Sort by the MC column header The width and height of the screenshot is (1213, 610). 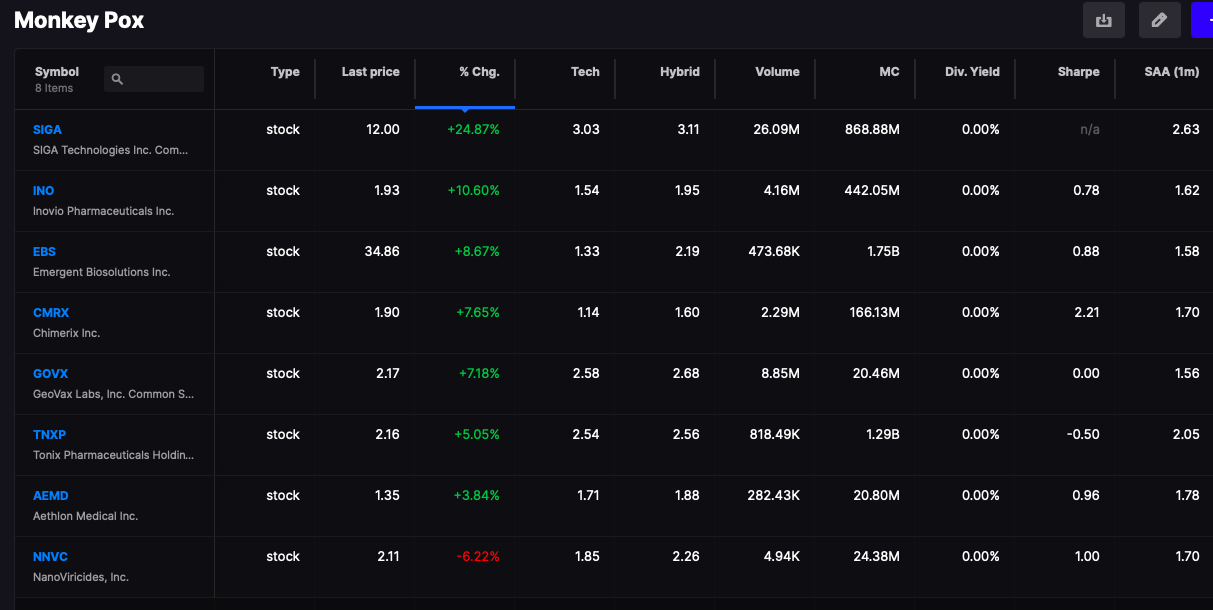point(889,72)
